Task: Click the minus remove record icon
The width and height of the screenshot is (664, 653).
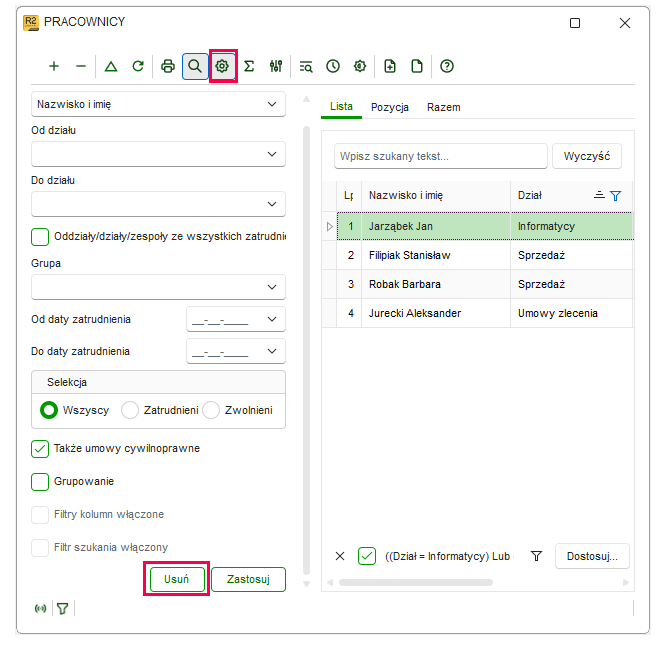Action: [x=81, y=66]
